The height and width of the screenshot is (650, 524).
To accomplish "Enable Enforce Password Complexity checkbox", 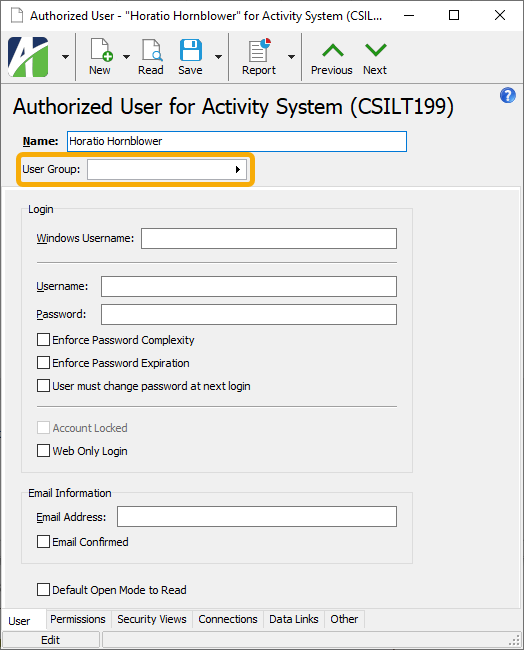I will click(43, 340).
